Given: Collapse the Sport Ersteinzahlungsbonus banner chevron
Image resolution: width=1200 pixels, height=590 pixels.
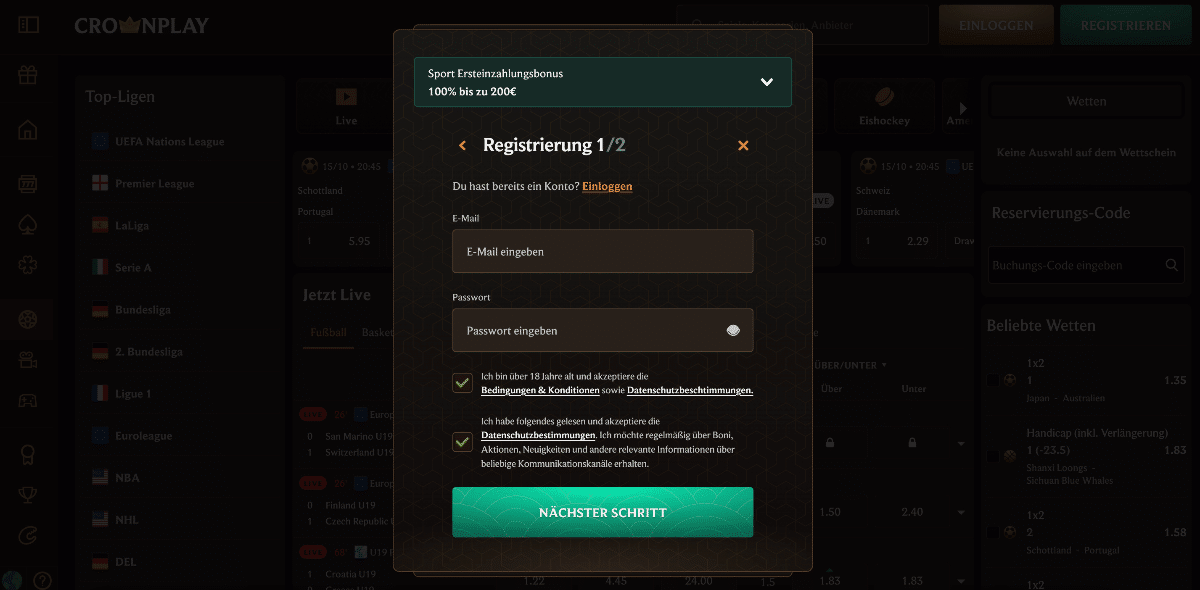Looking at the screenshot, I should tap(765, 81).
